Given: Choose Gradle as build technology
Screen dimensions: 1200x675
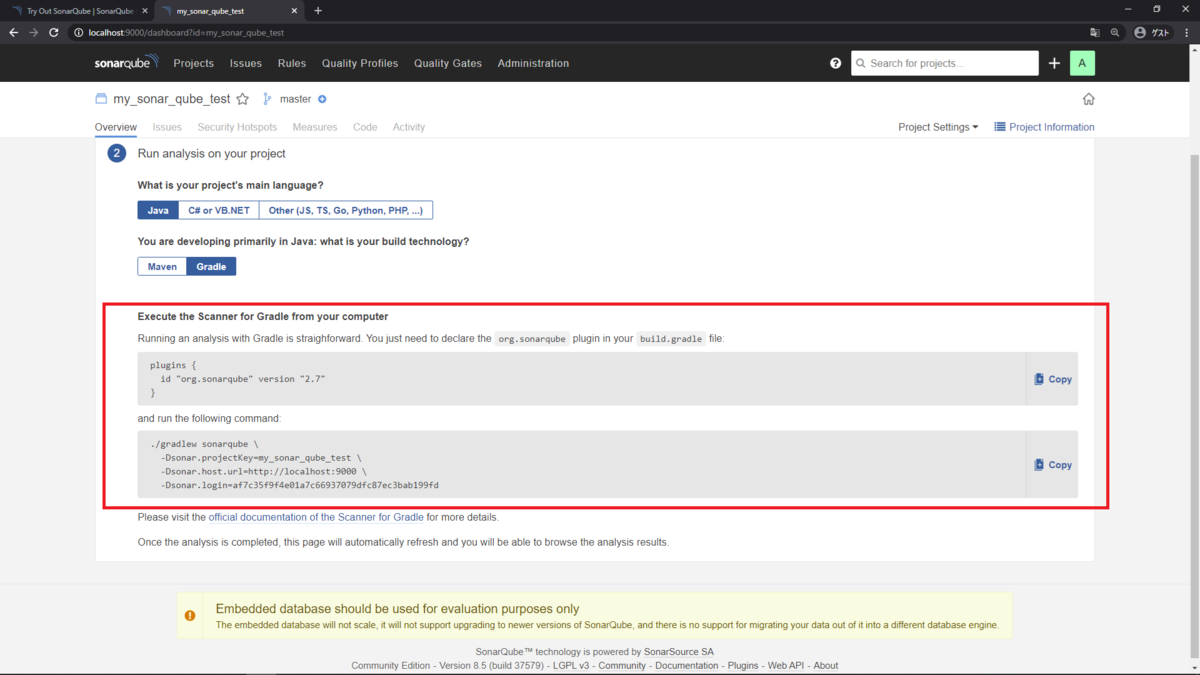Looking at the screenshot, I should (x=211, y=266).
